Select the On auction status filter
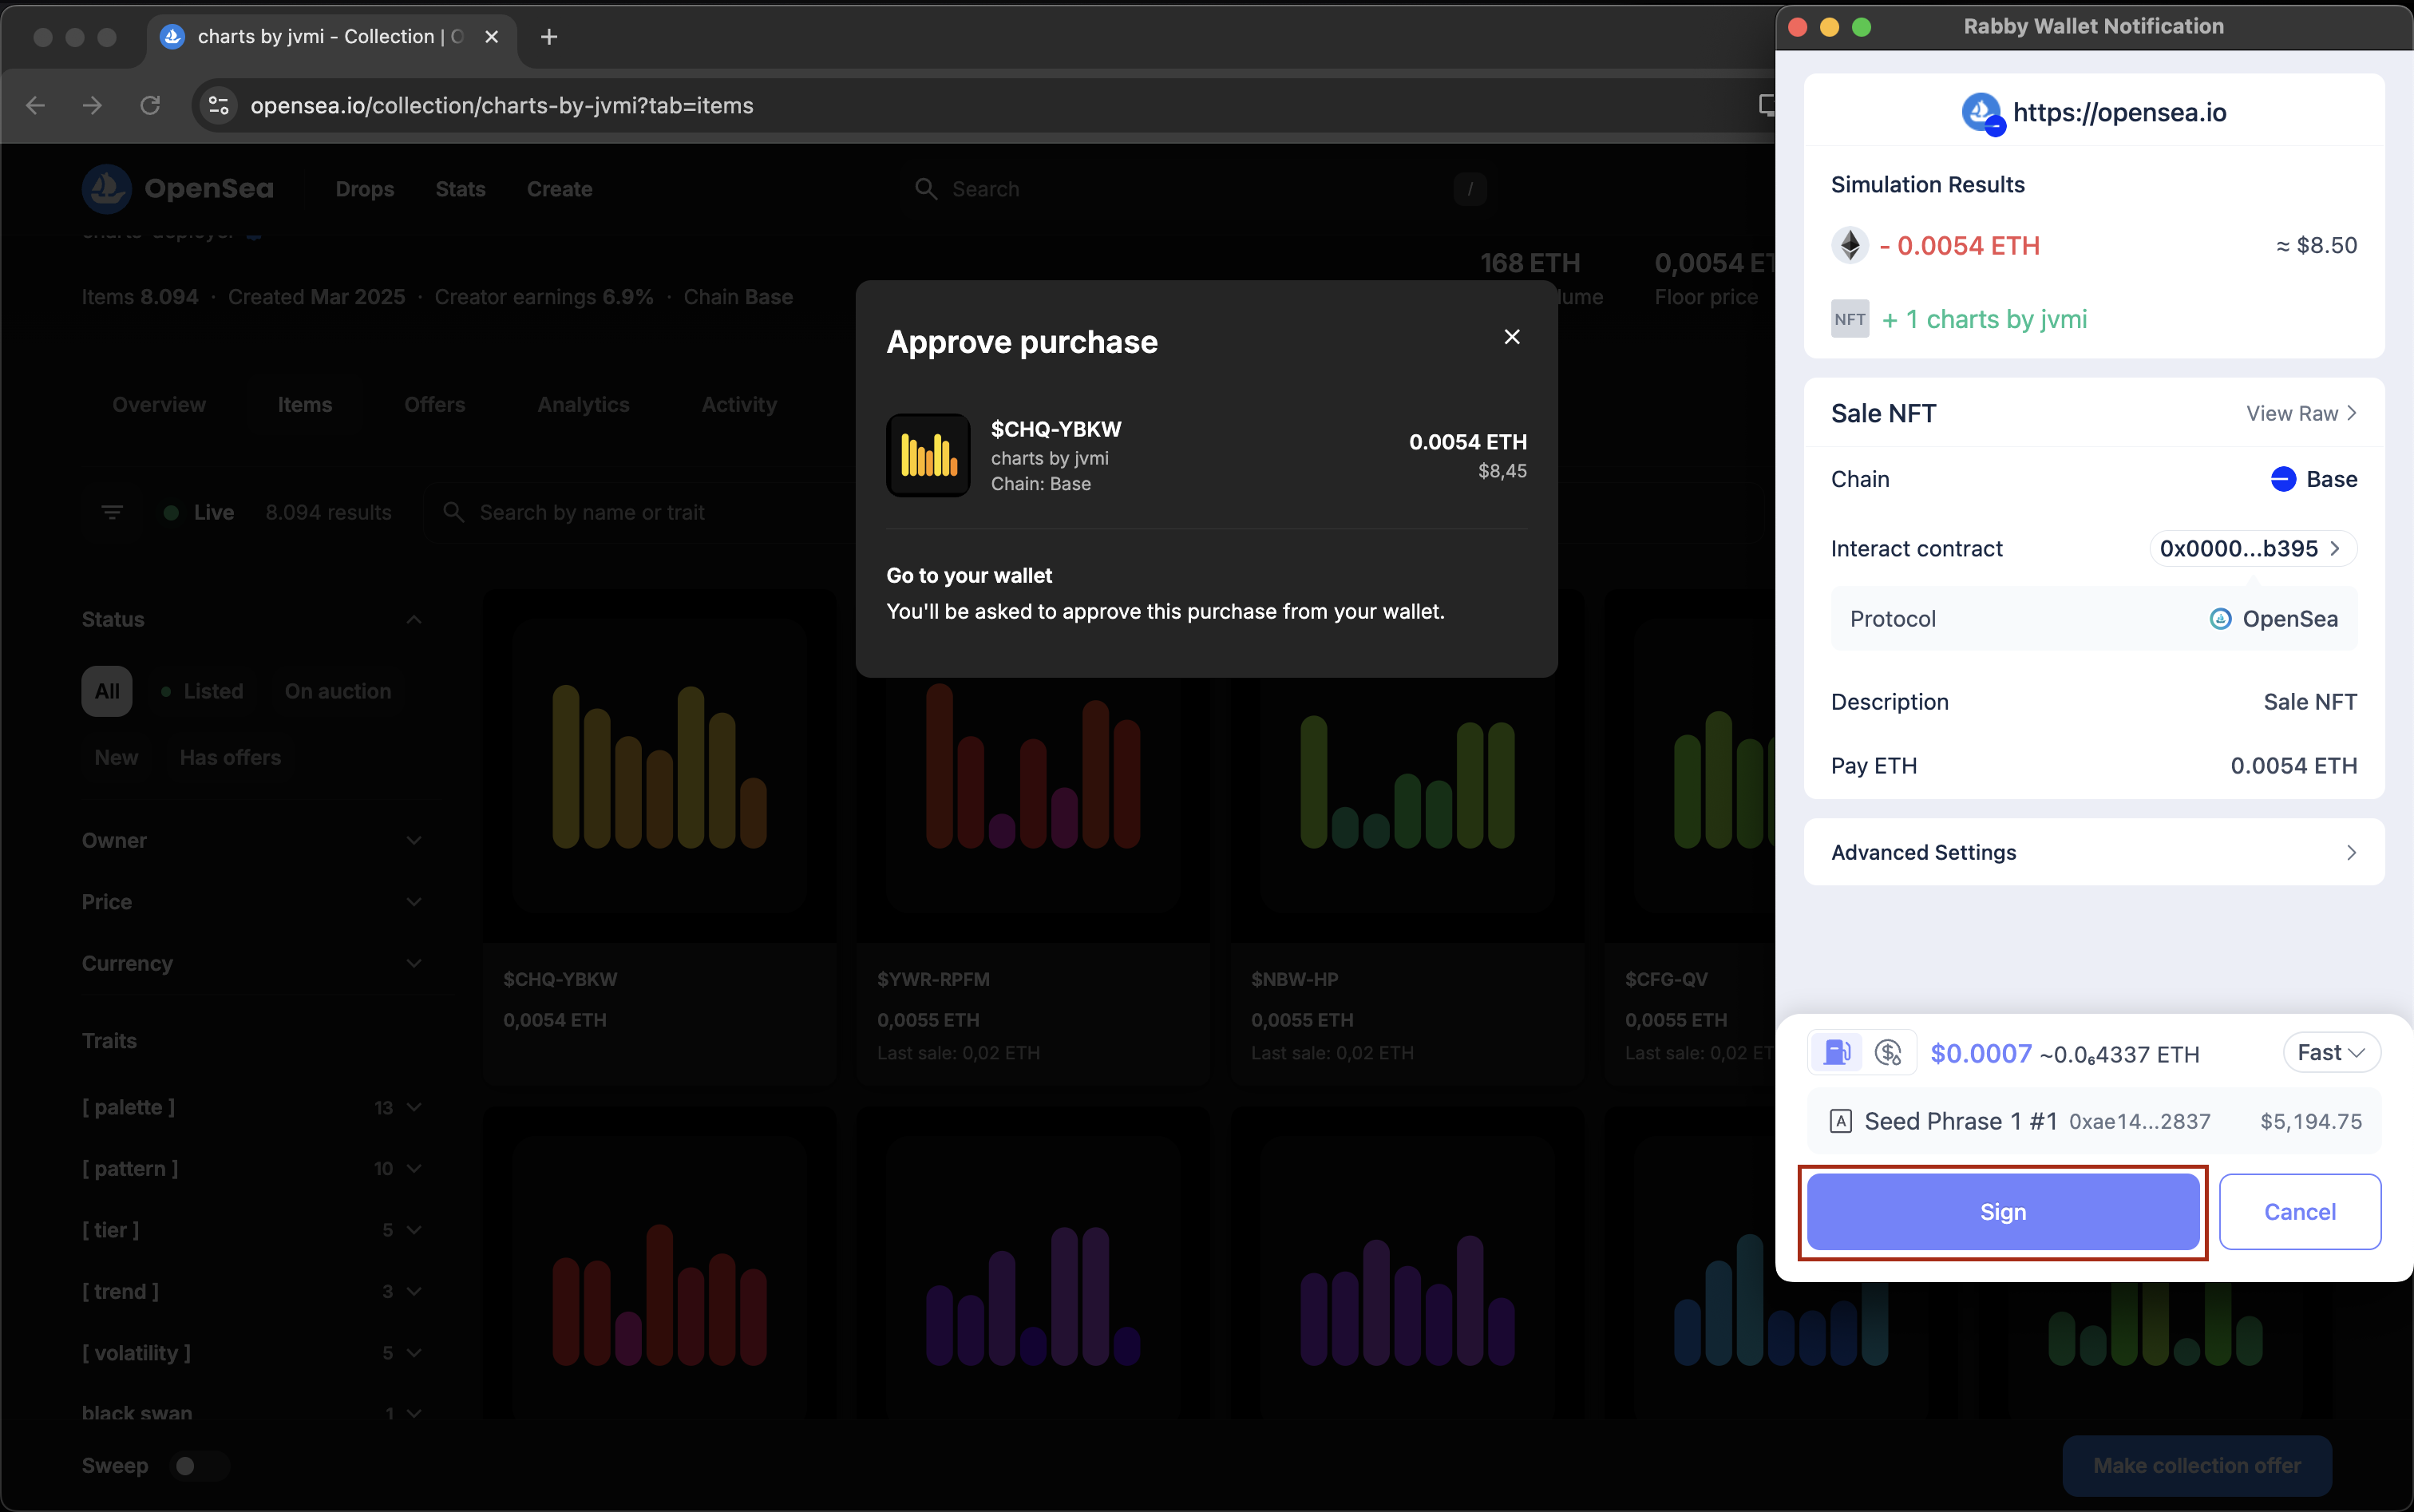Screen dimensions: 2414x1512 [x=337, y=691]
